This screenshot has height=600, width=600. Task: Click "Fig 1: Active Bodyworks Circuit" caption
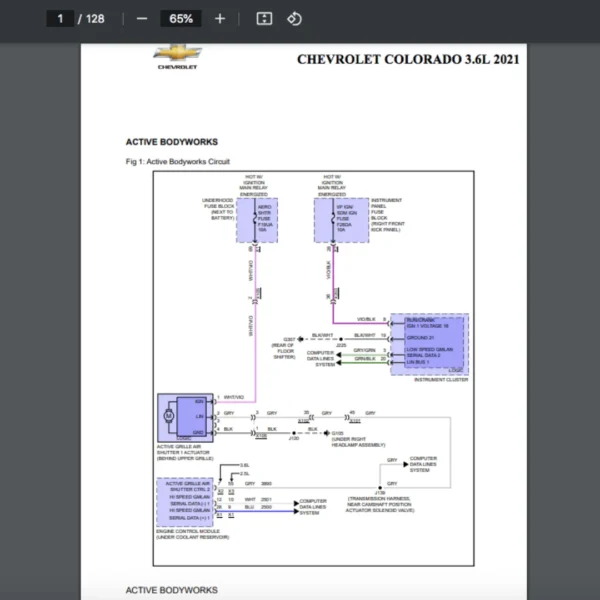(178, 161)
